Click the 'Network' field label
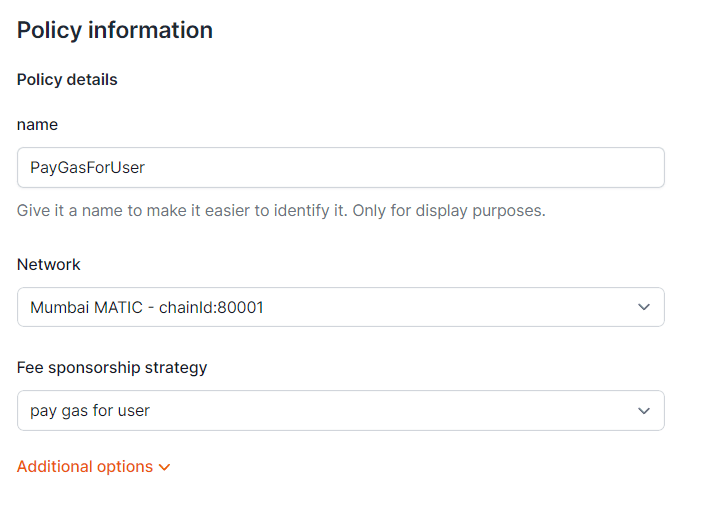 pos(49,264)
